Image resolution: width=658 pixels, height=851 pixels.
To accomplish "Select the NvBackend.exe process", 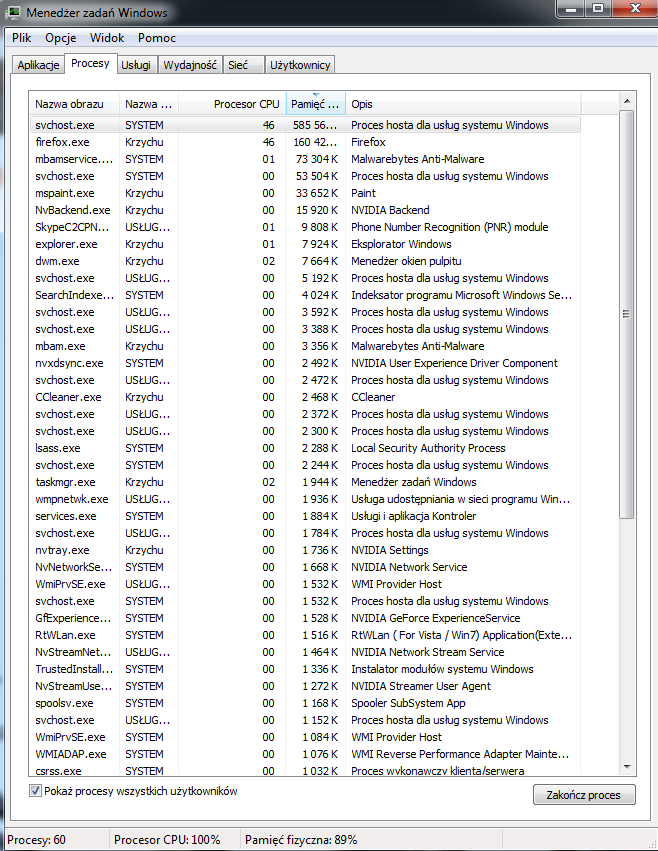I will pyautogui.click(x=305, y=210).
